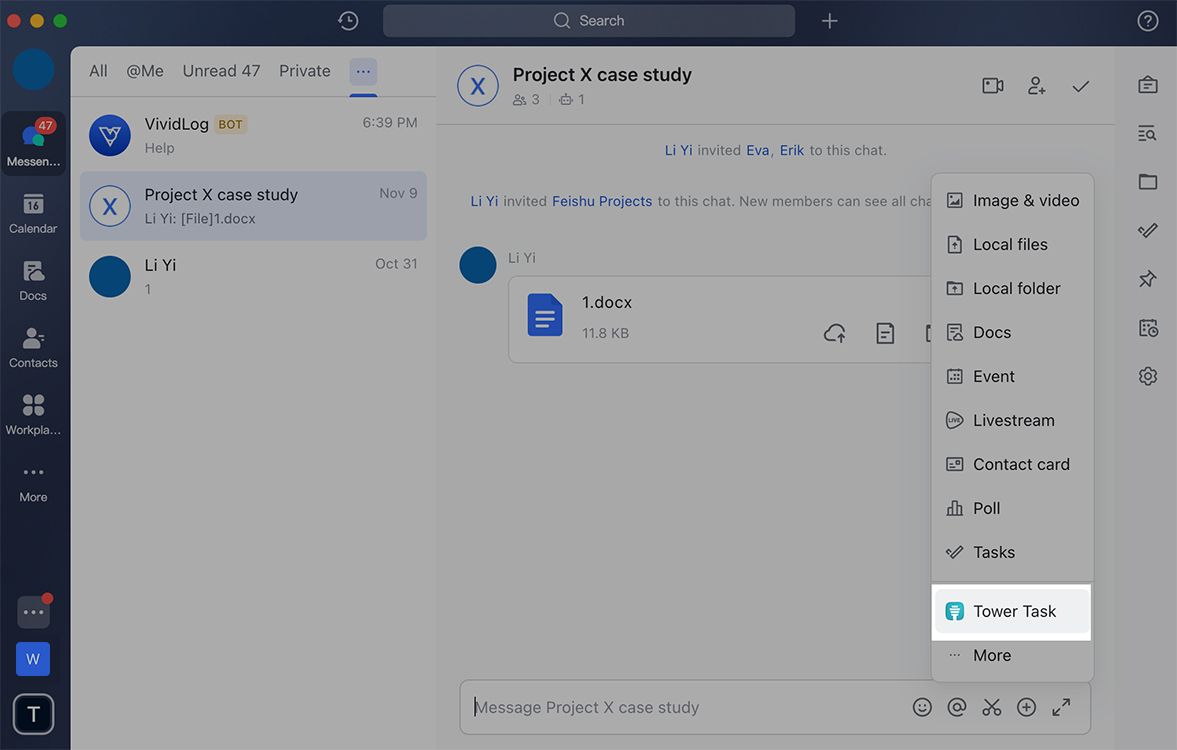
Task: Click the Erik link in the invite notice
Action: [x=791, y=150]
